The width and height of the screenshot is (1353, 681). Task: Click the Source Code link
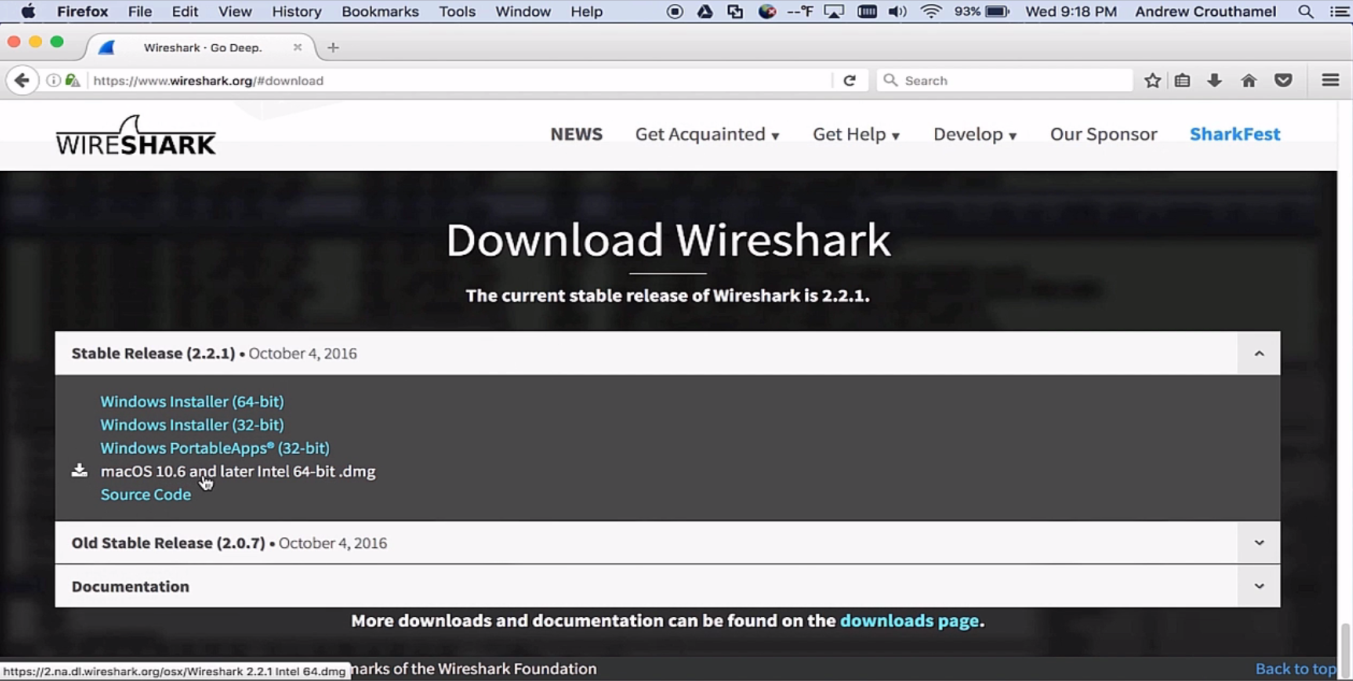pyautogui.click(x=145, y=495)
